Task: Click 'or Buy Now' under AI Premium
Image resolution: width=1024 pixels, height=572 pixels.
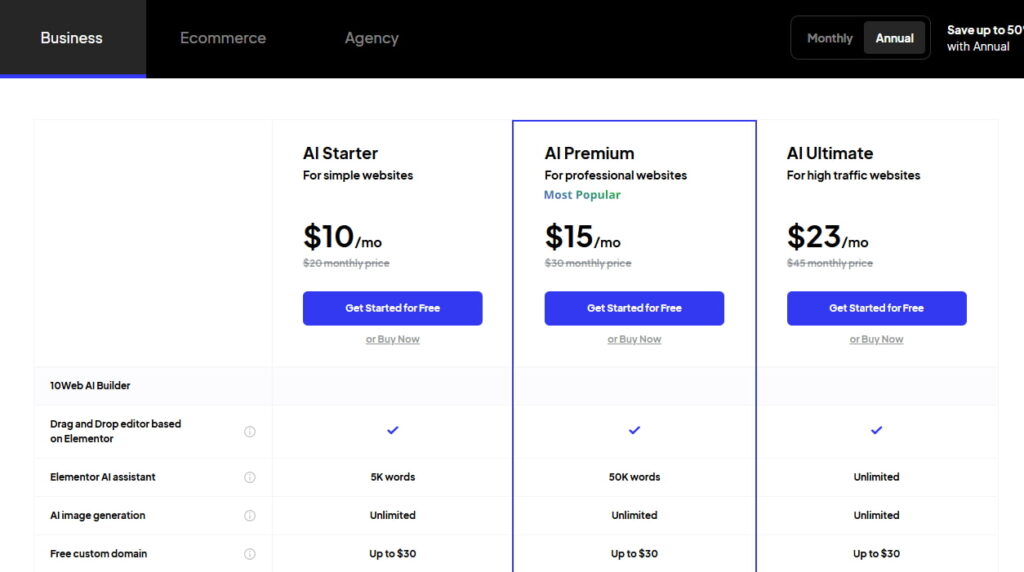Action: pyautogui.click(x=634, y=339)
